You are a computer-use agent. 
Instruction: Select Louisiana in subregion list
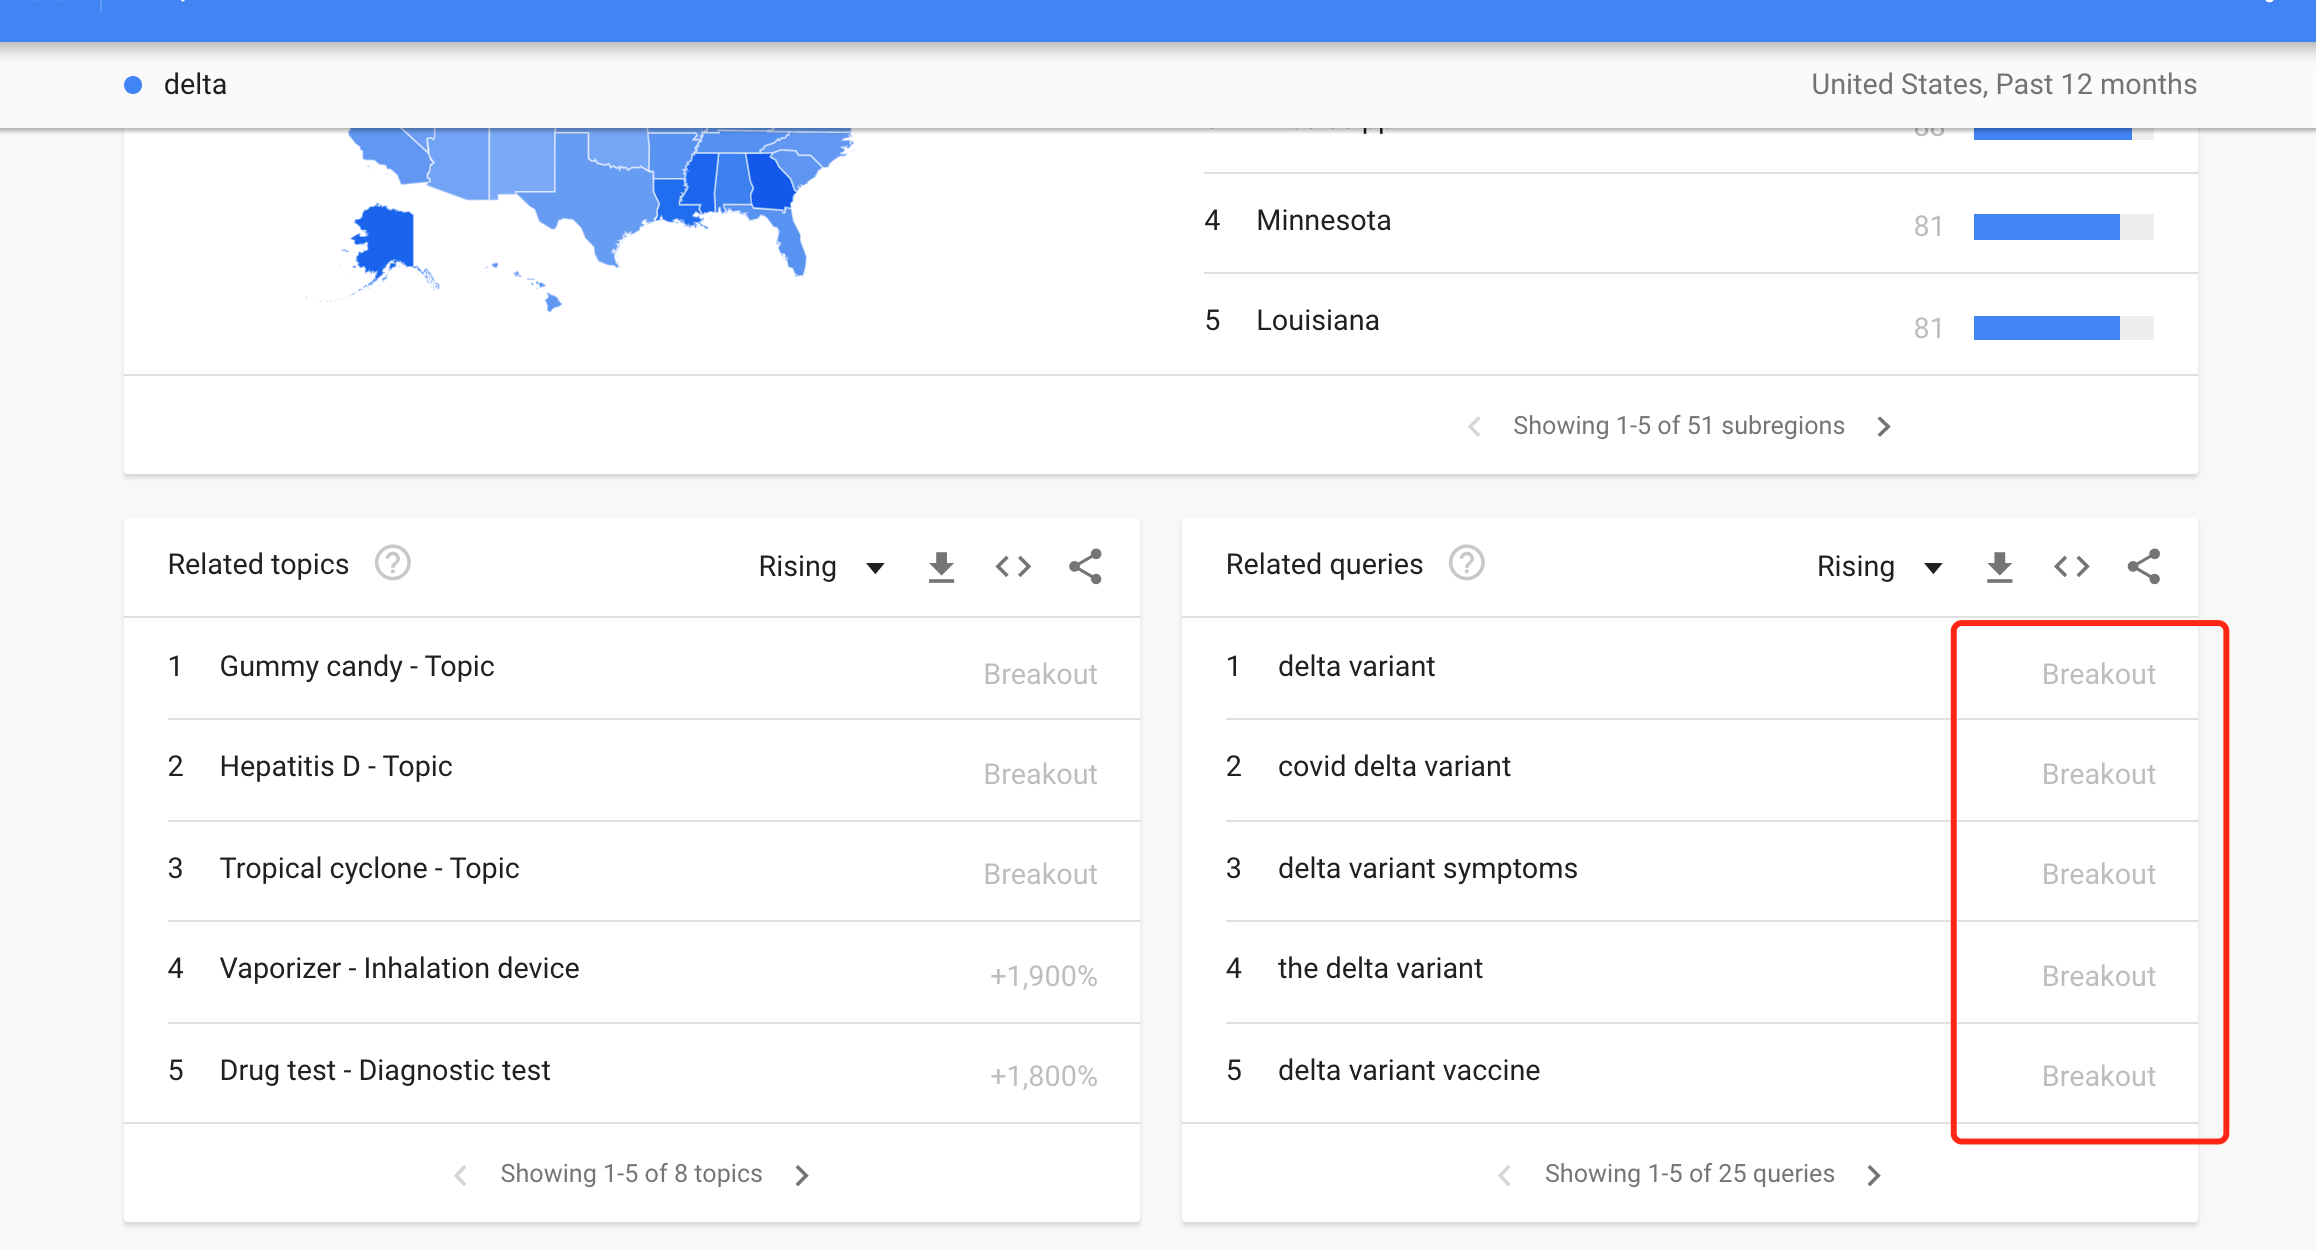(1317, 321)
